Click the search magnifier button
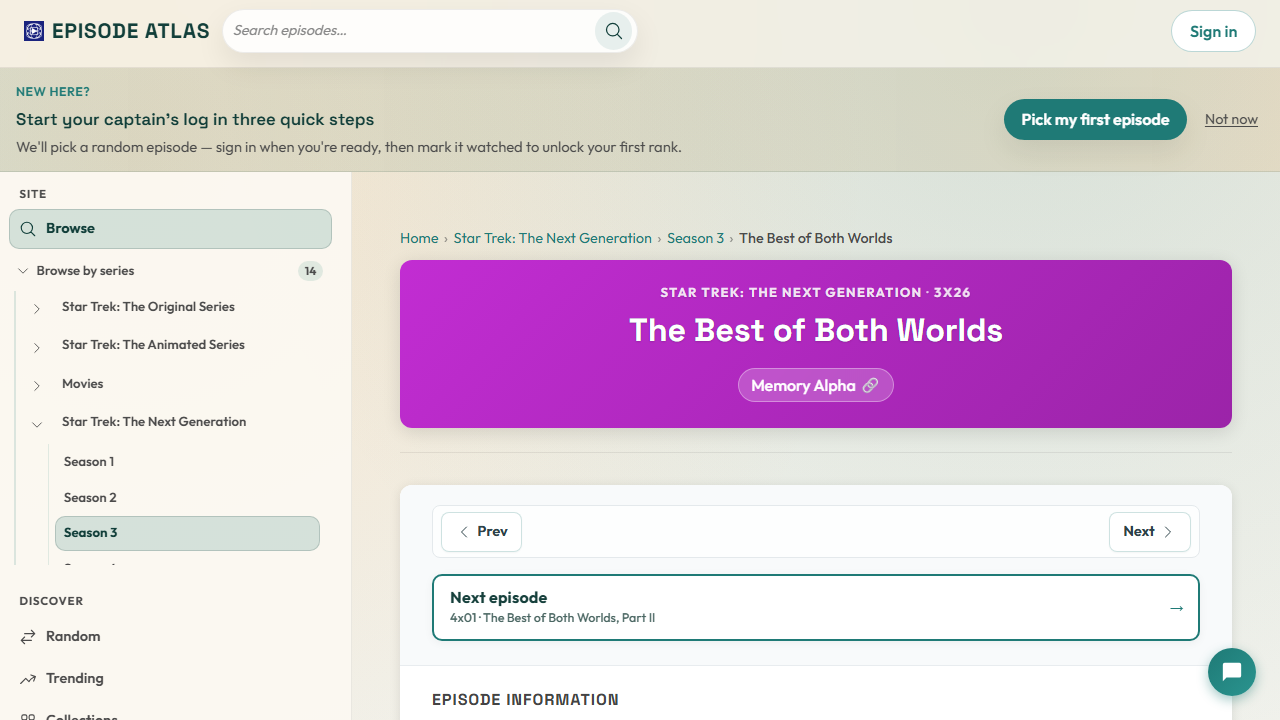1280x720 pixels. [614, 31]
